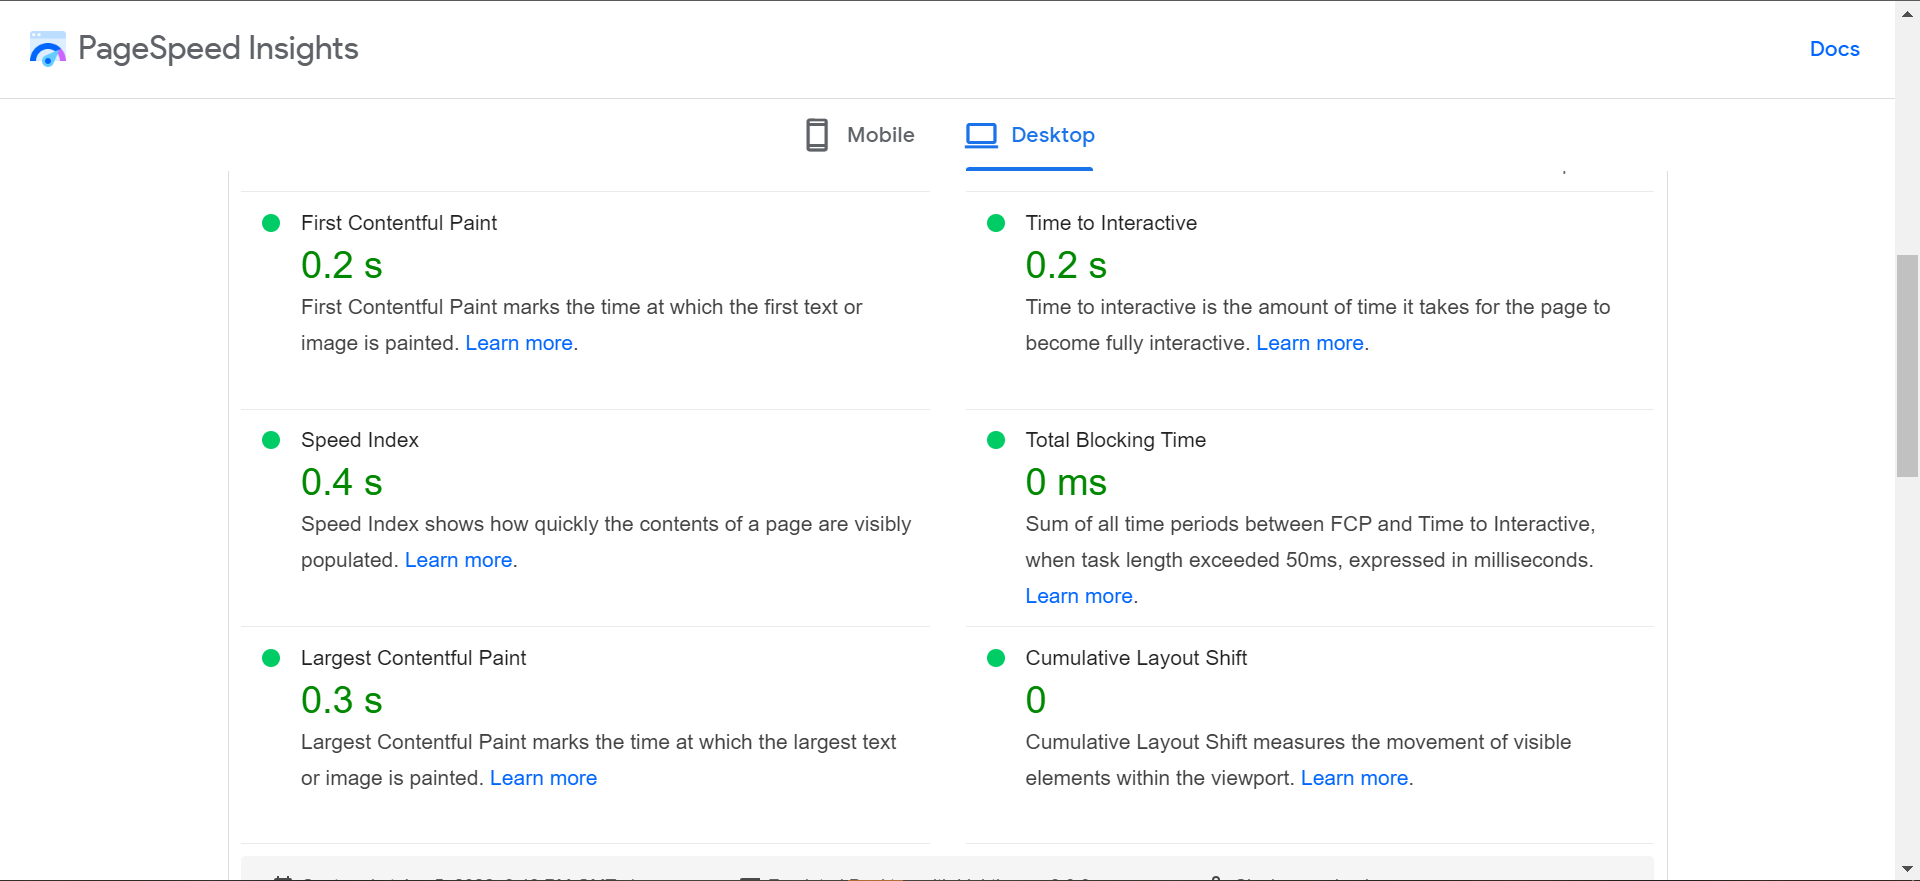Click green status dot beside Total Blocking Time
The height and width of the screenshot is (881, 1920).
click(996, 440)
